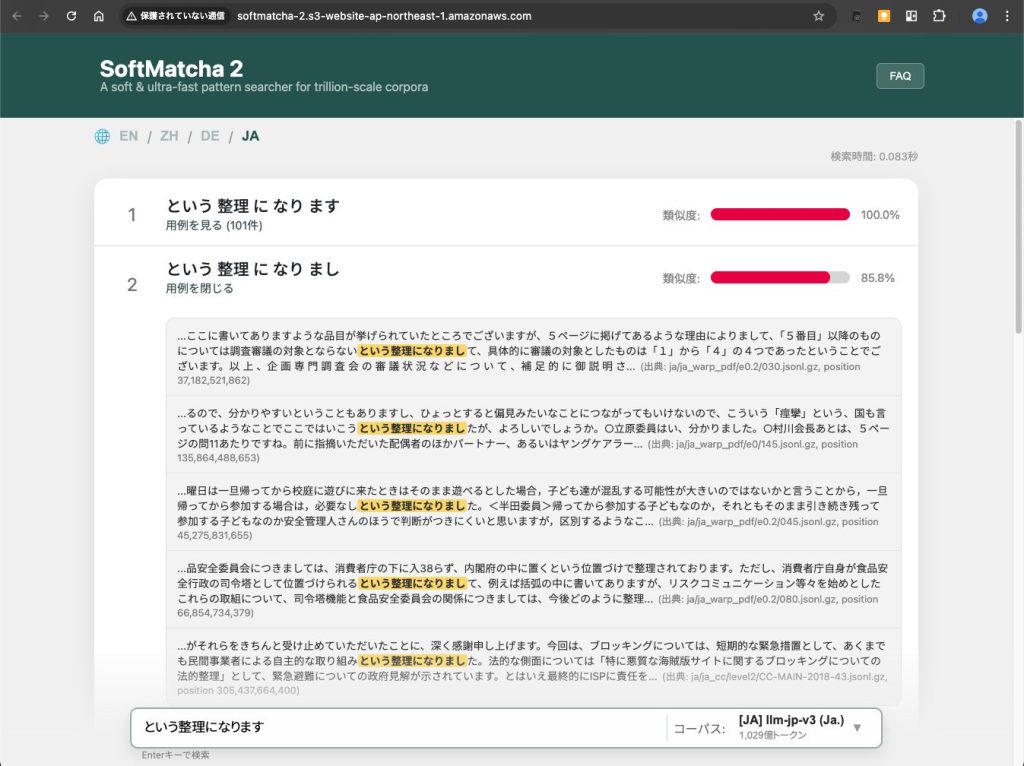Click example citing 080.jsonl.gz source
1024x766 pixels.
[x=533, y=590]
